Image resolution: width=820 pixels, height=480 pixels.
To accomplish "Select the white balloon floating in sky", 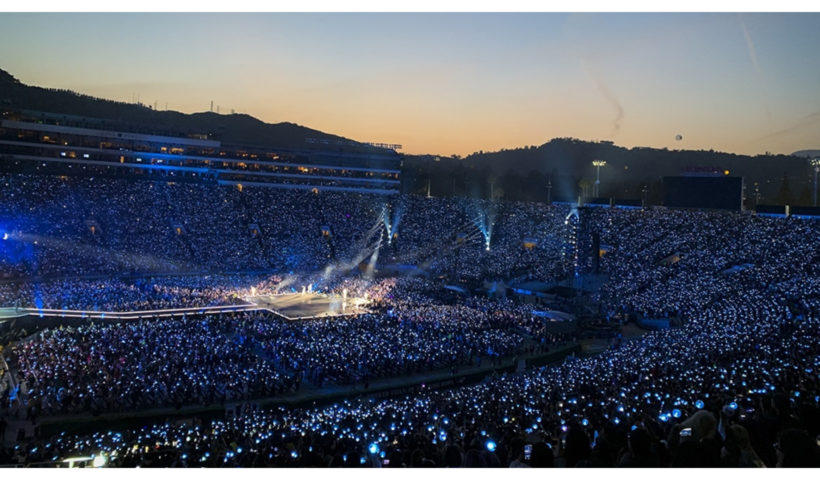I will tap(678, 138).
